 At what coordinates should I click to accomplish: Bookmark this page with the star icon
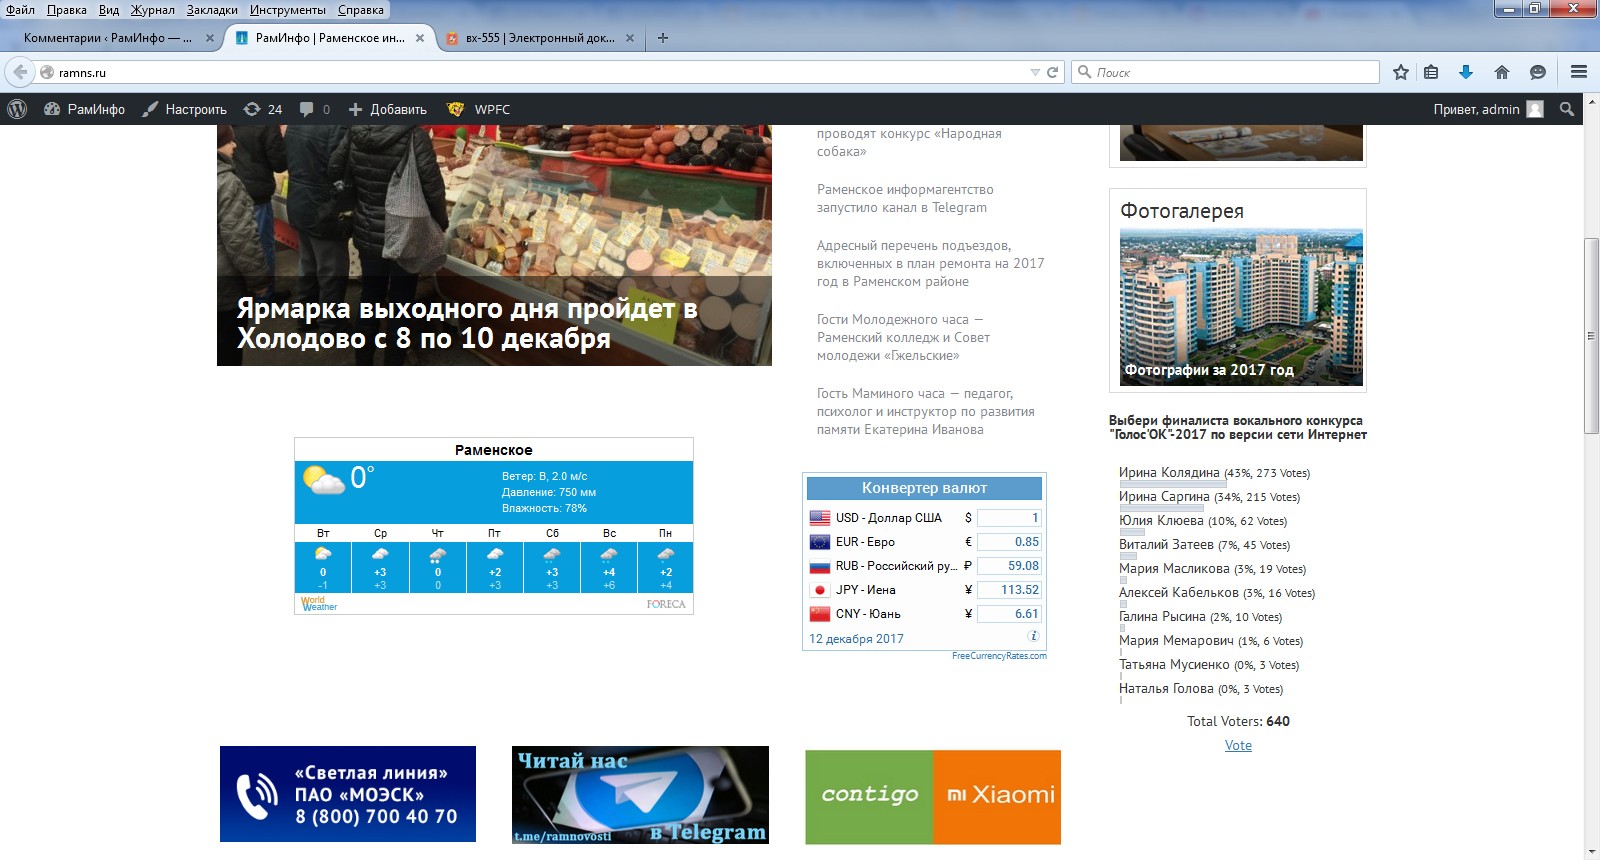pyautogui.click(x=1401, y=72)
